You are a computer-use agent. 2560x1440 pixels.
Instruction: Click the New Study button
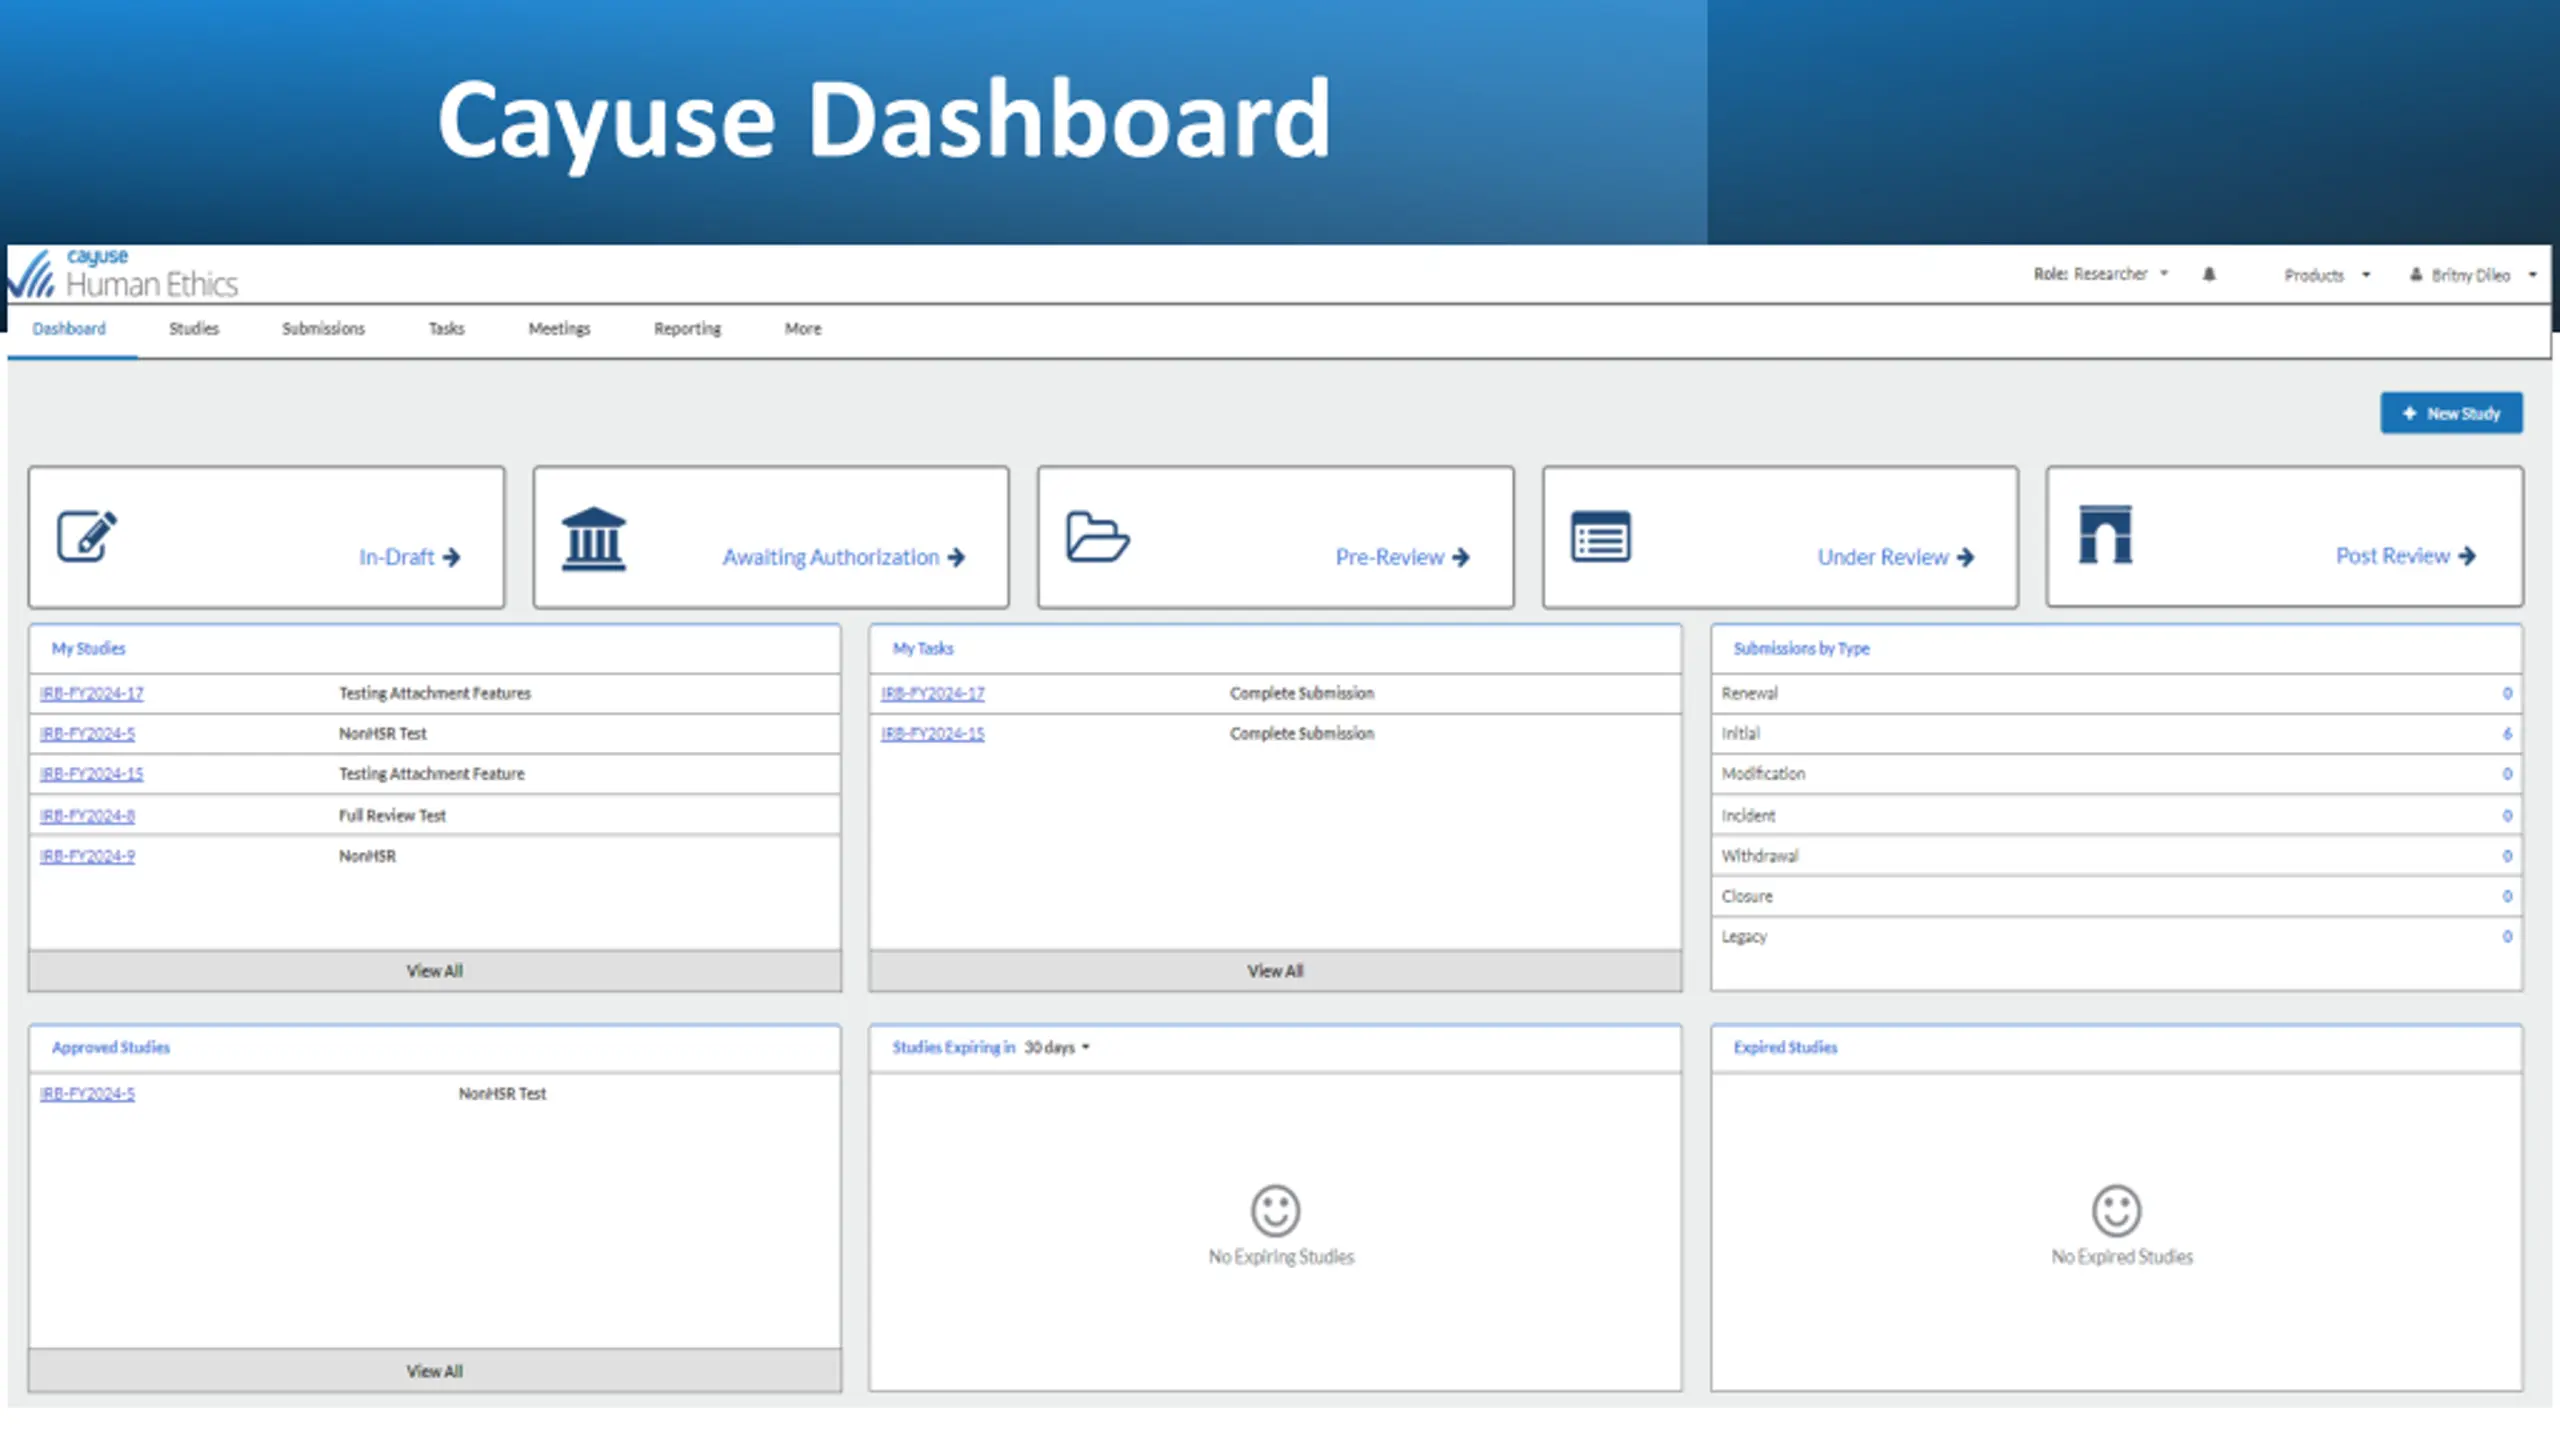tap(2451, 413)
